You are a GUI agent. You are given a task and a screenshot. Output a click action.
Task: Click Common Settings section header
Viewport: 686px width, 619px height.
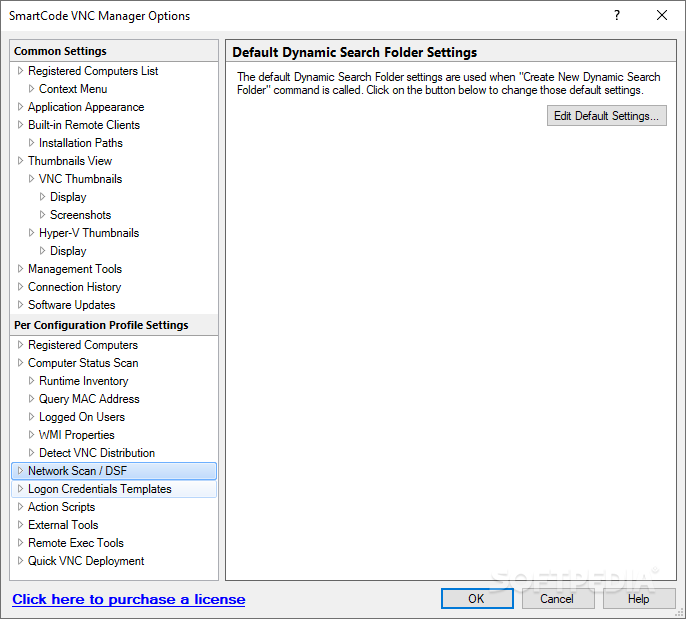click(114, 51)
